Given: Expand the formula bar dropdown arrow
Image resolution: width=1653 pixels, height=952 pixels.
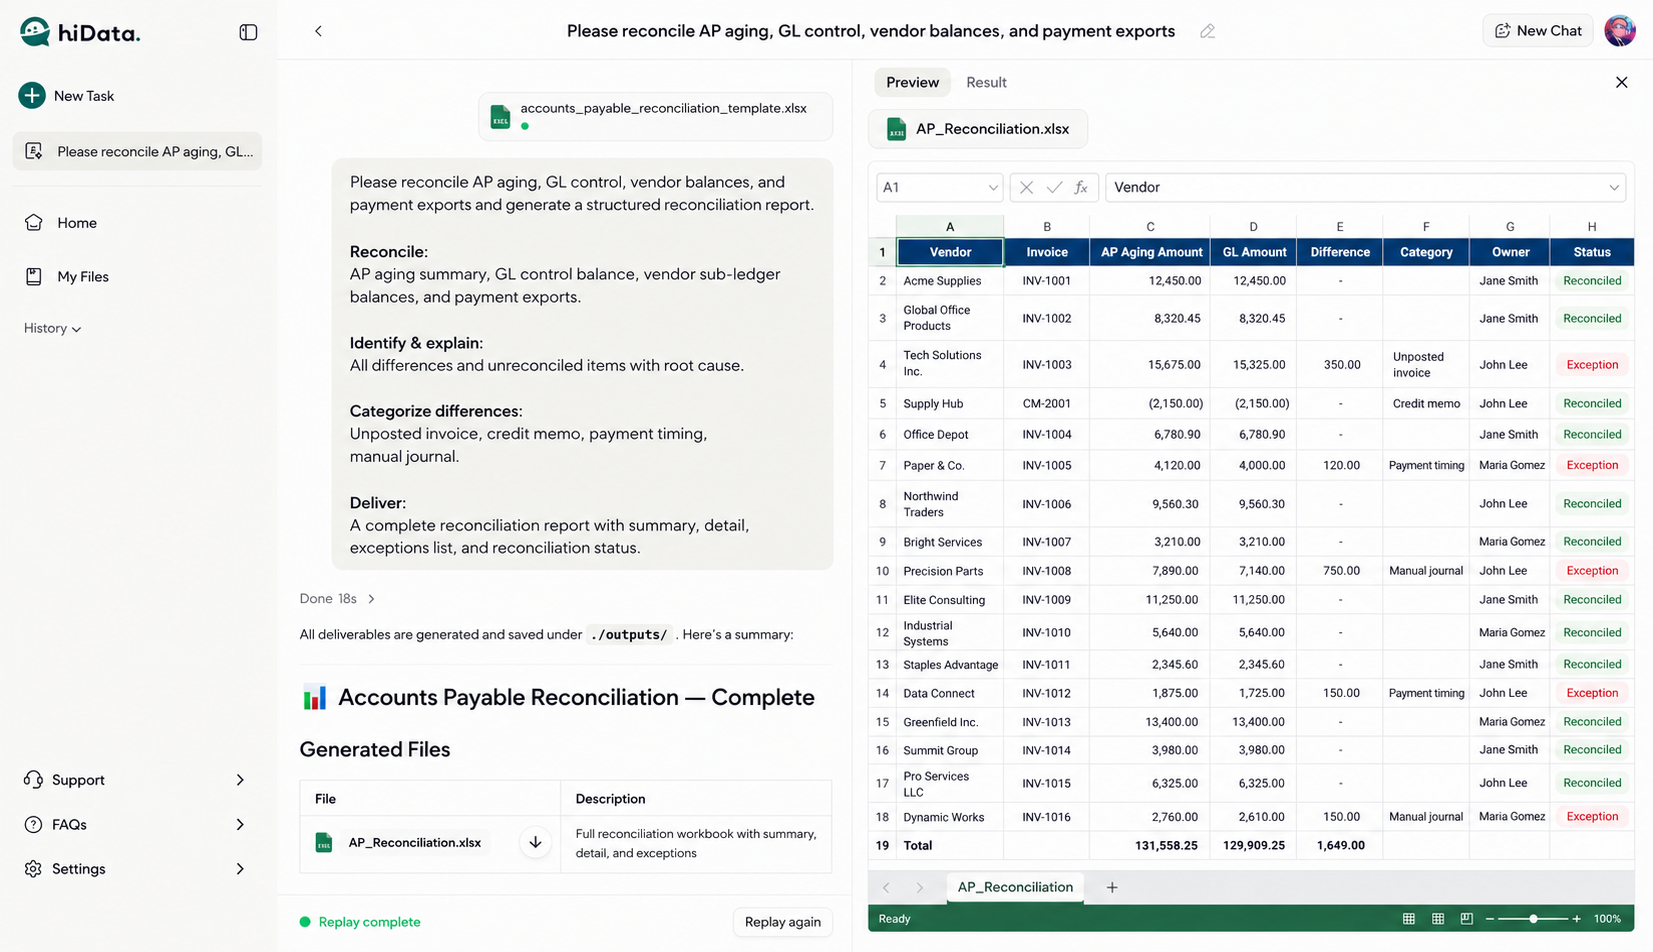Looking at the screenshot, I should (1613, 188).
